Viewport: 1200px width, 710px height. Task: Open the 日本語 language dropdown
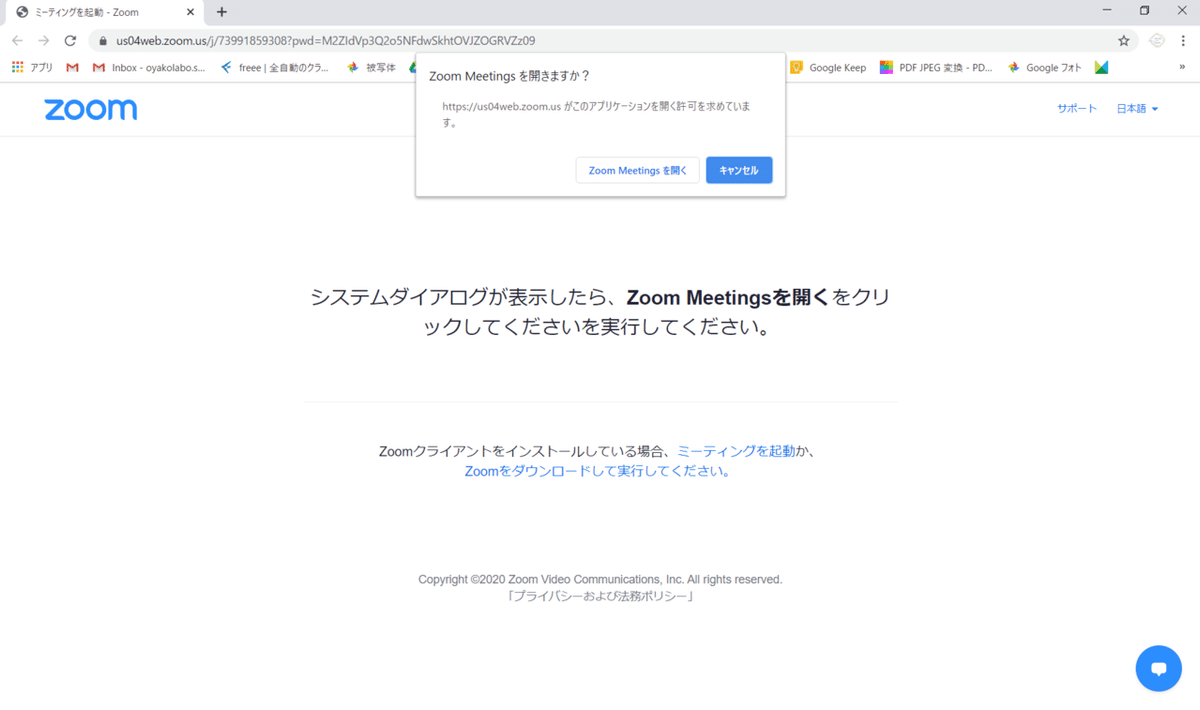click(x=1136, y=108)
